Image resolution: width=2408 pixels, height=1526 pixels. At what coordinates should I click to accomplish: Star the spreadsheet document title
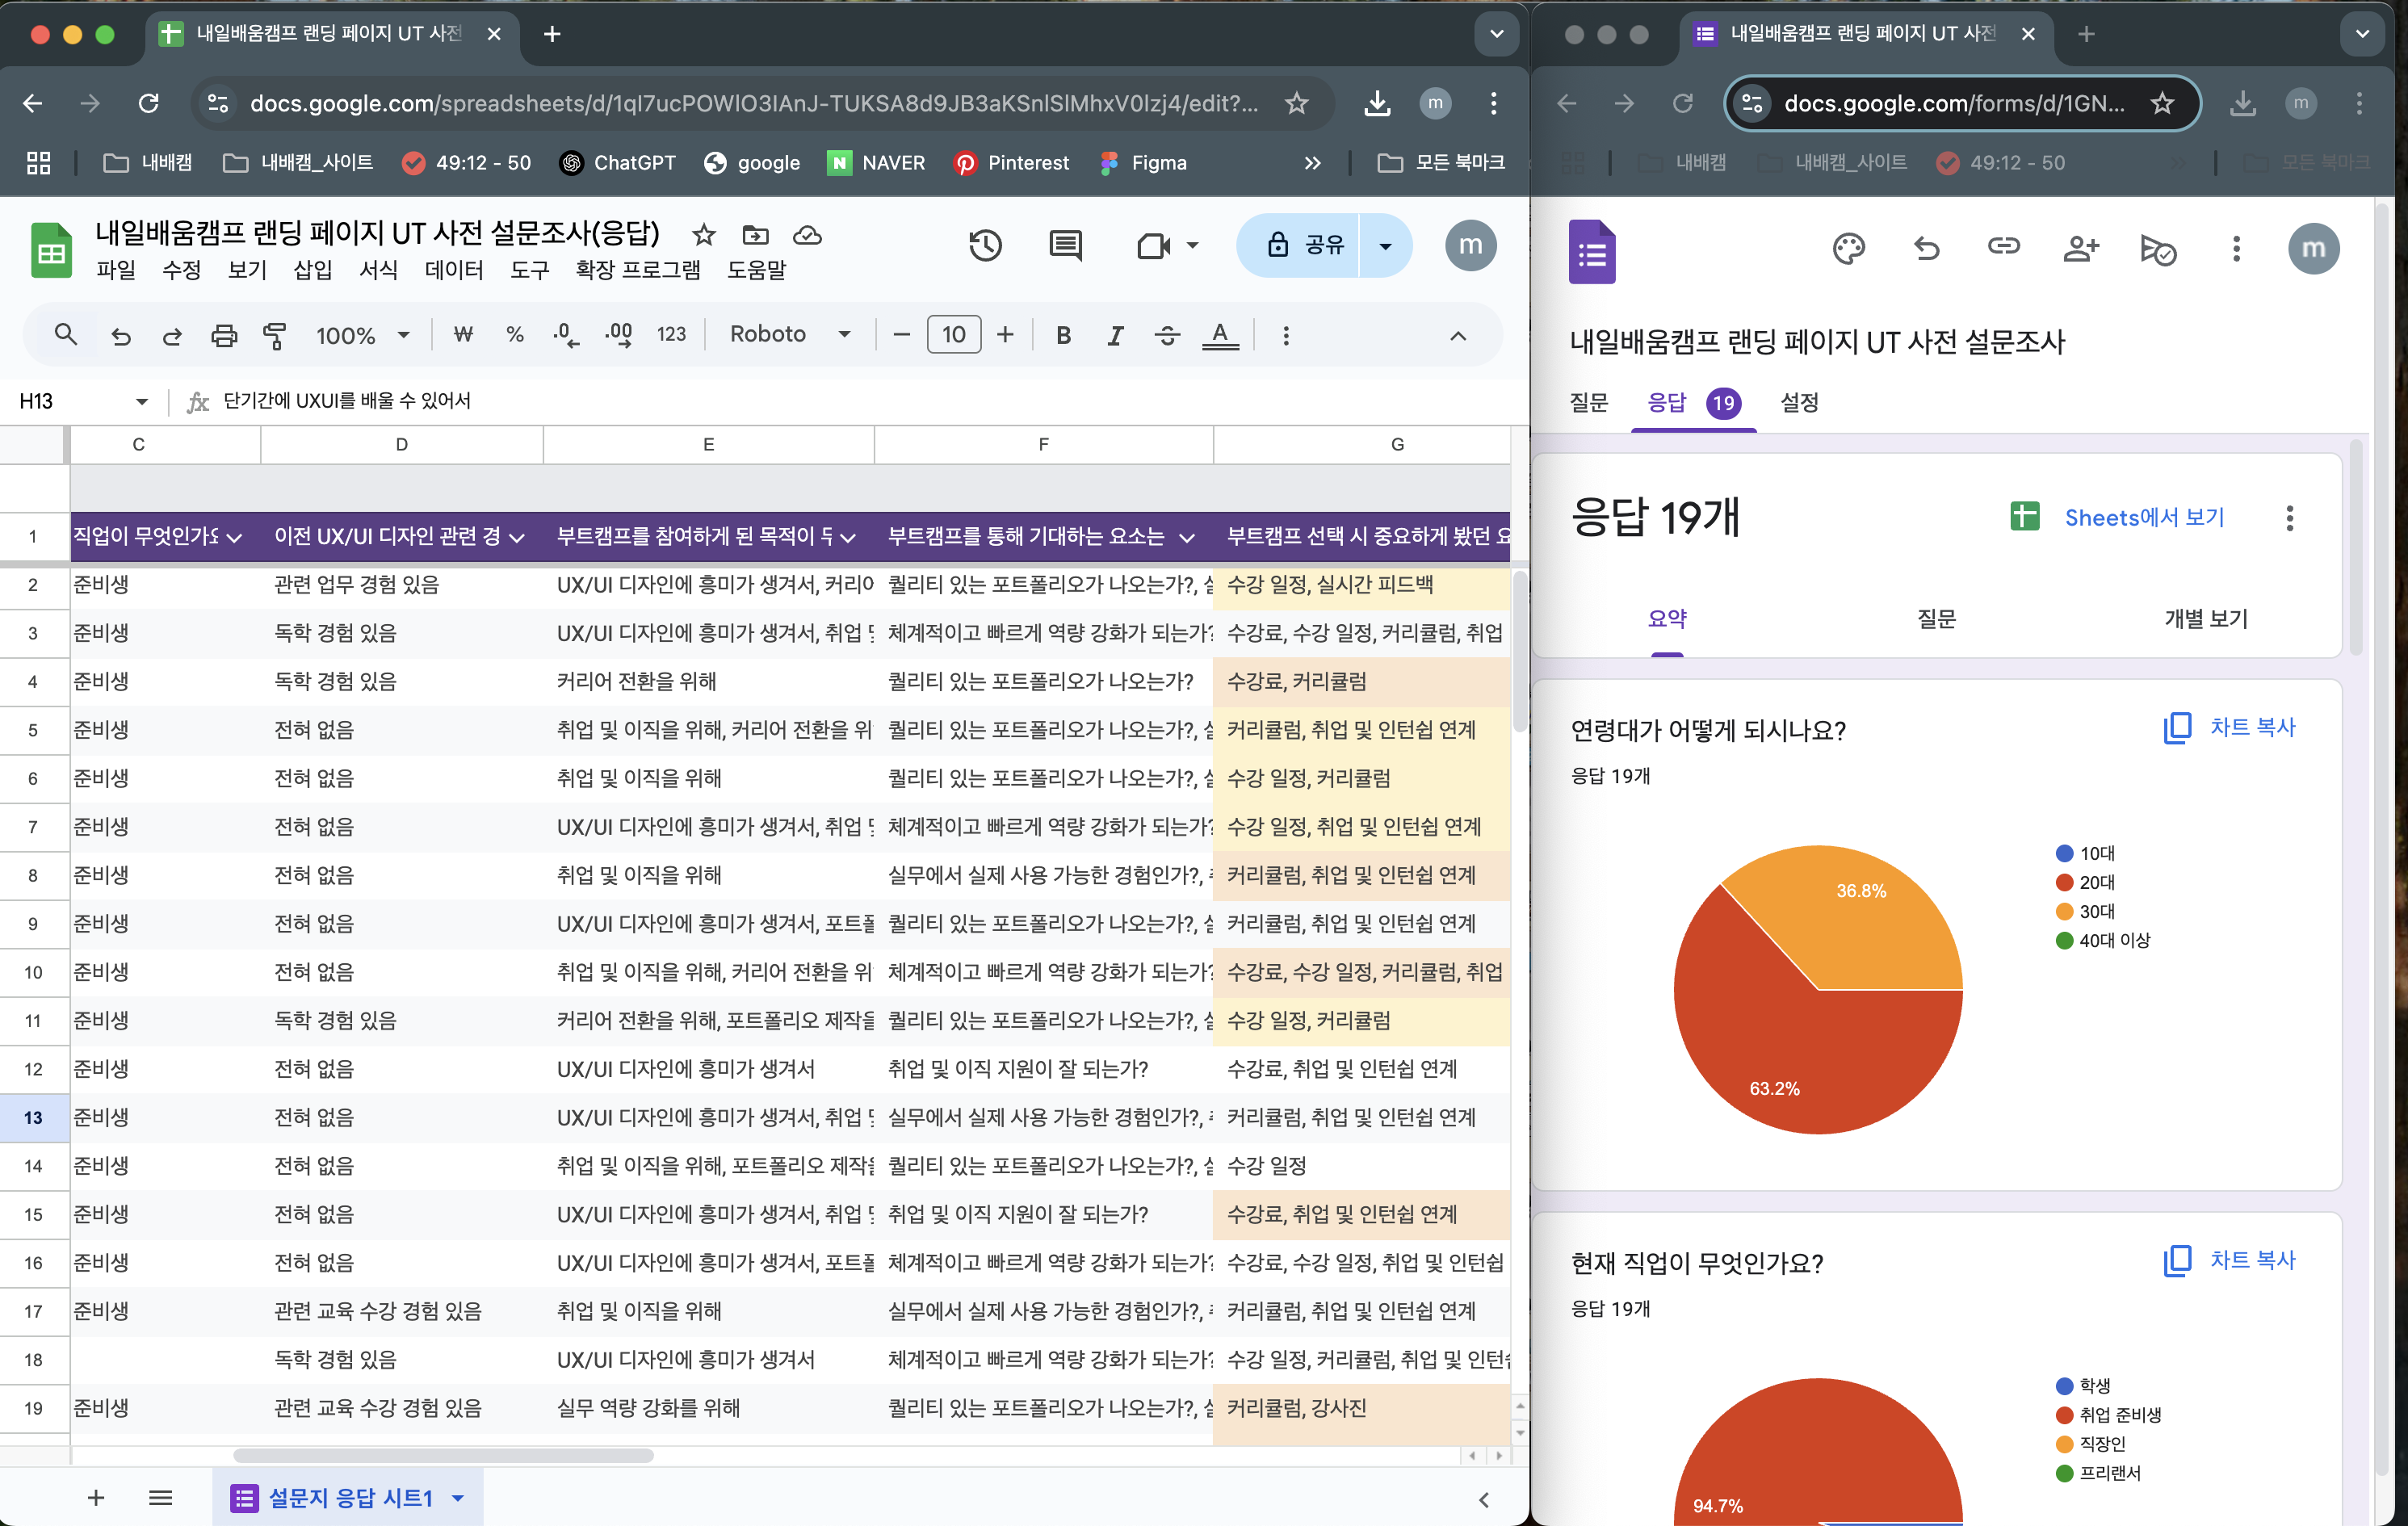coord(704,235)
